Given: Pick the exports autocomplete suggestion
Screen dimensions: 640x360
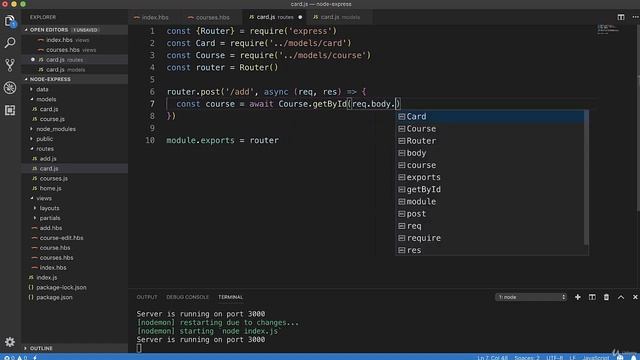Looking at the screenshot, I should [x=490, y=177].
